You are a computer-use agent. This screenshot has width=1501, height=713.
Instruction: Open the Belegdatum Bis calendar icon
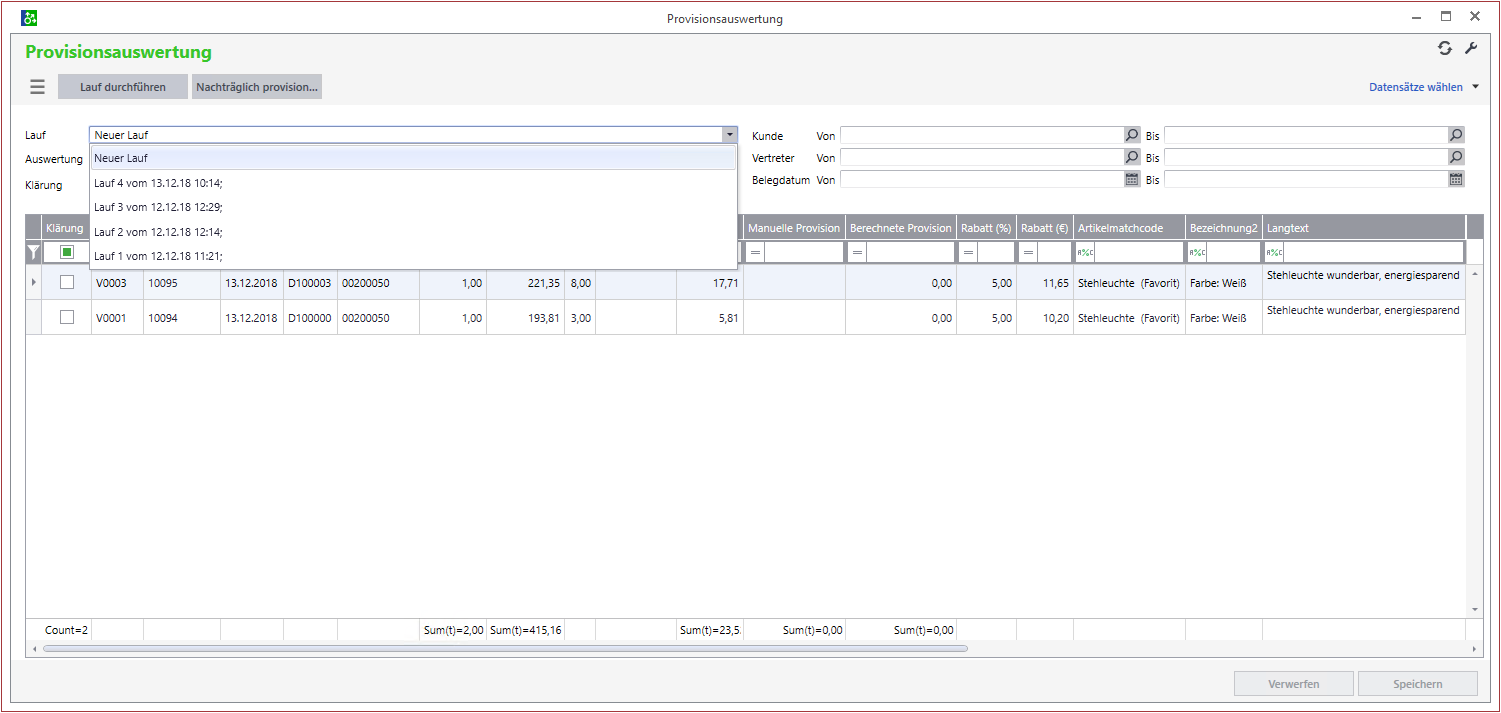coord(1456,179)
